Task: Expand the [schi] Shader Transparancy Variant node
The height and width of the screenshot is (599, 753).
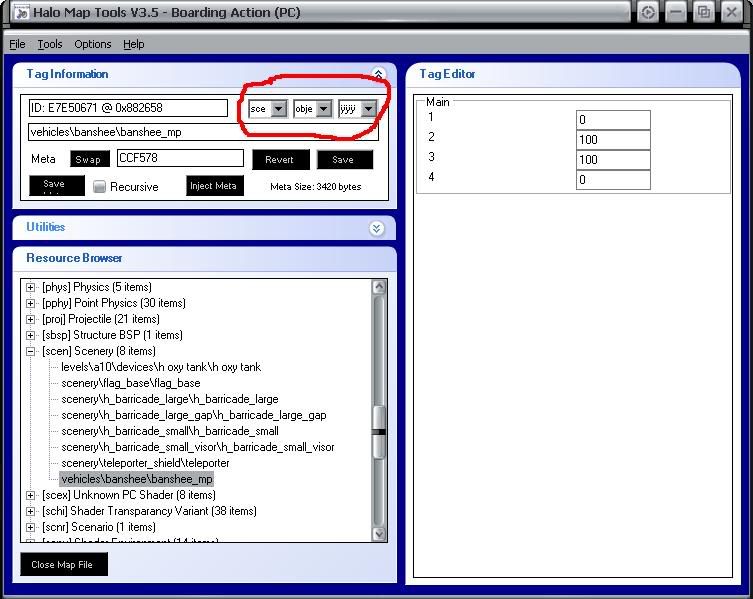Action: tap(30, 512)
